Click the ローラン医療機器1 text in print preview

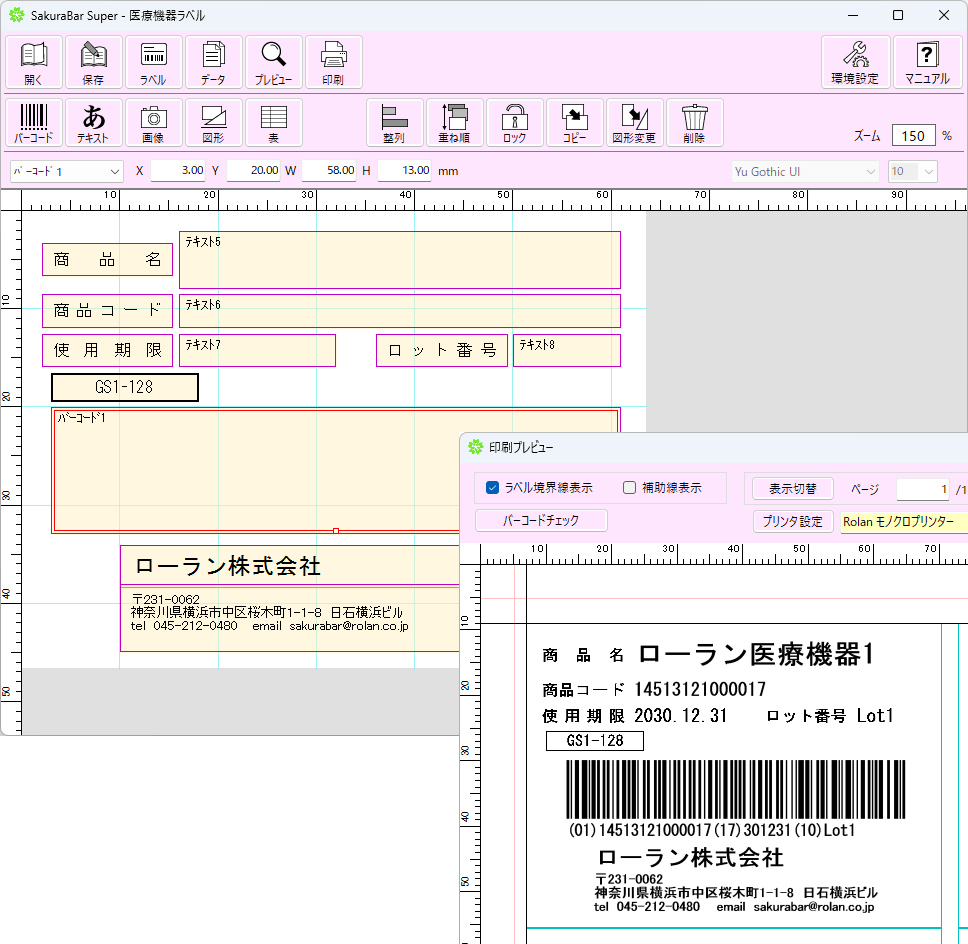pos(756,654)
